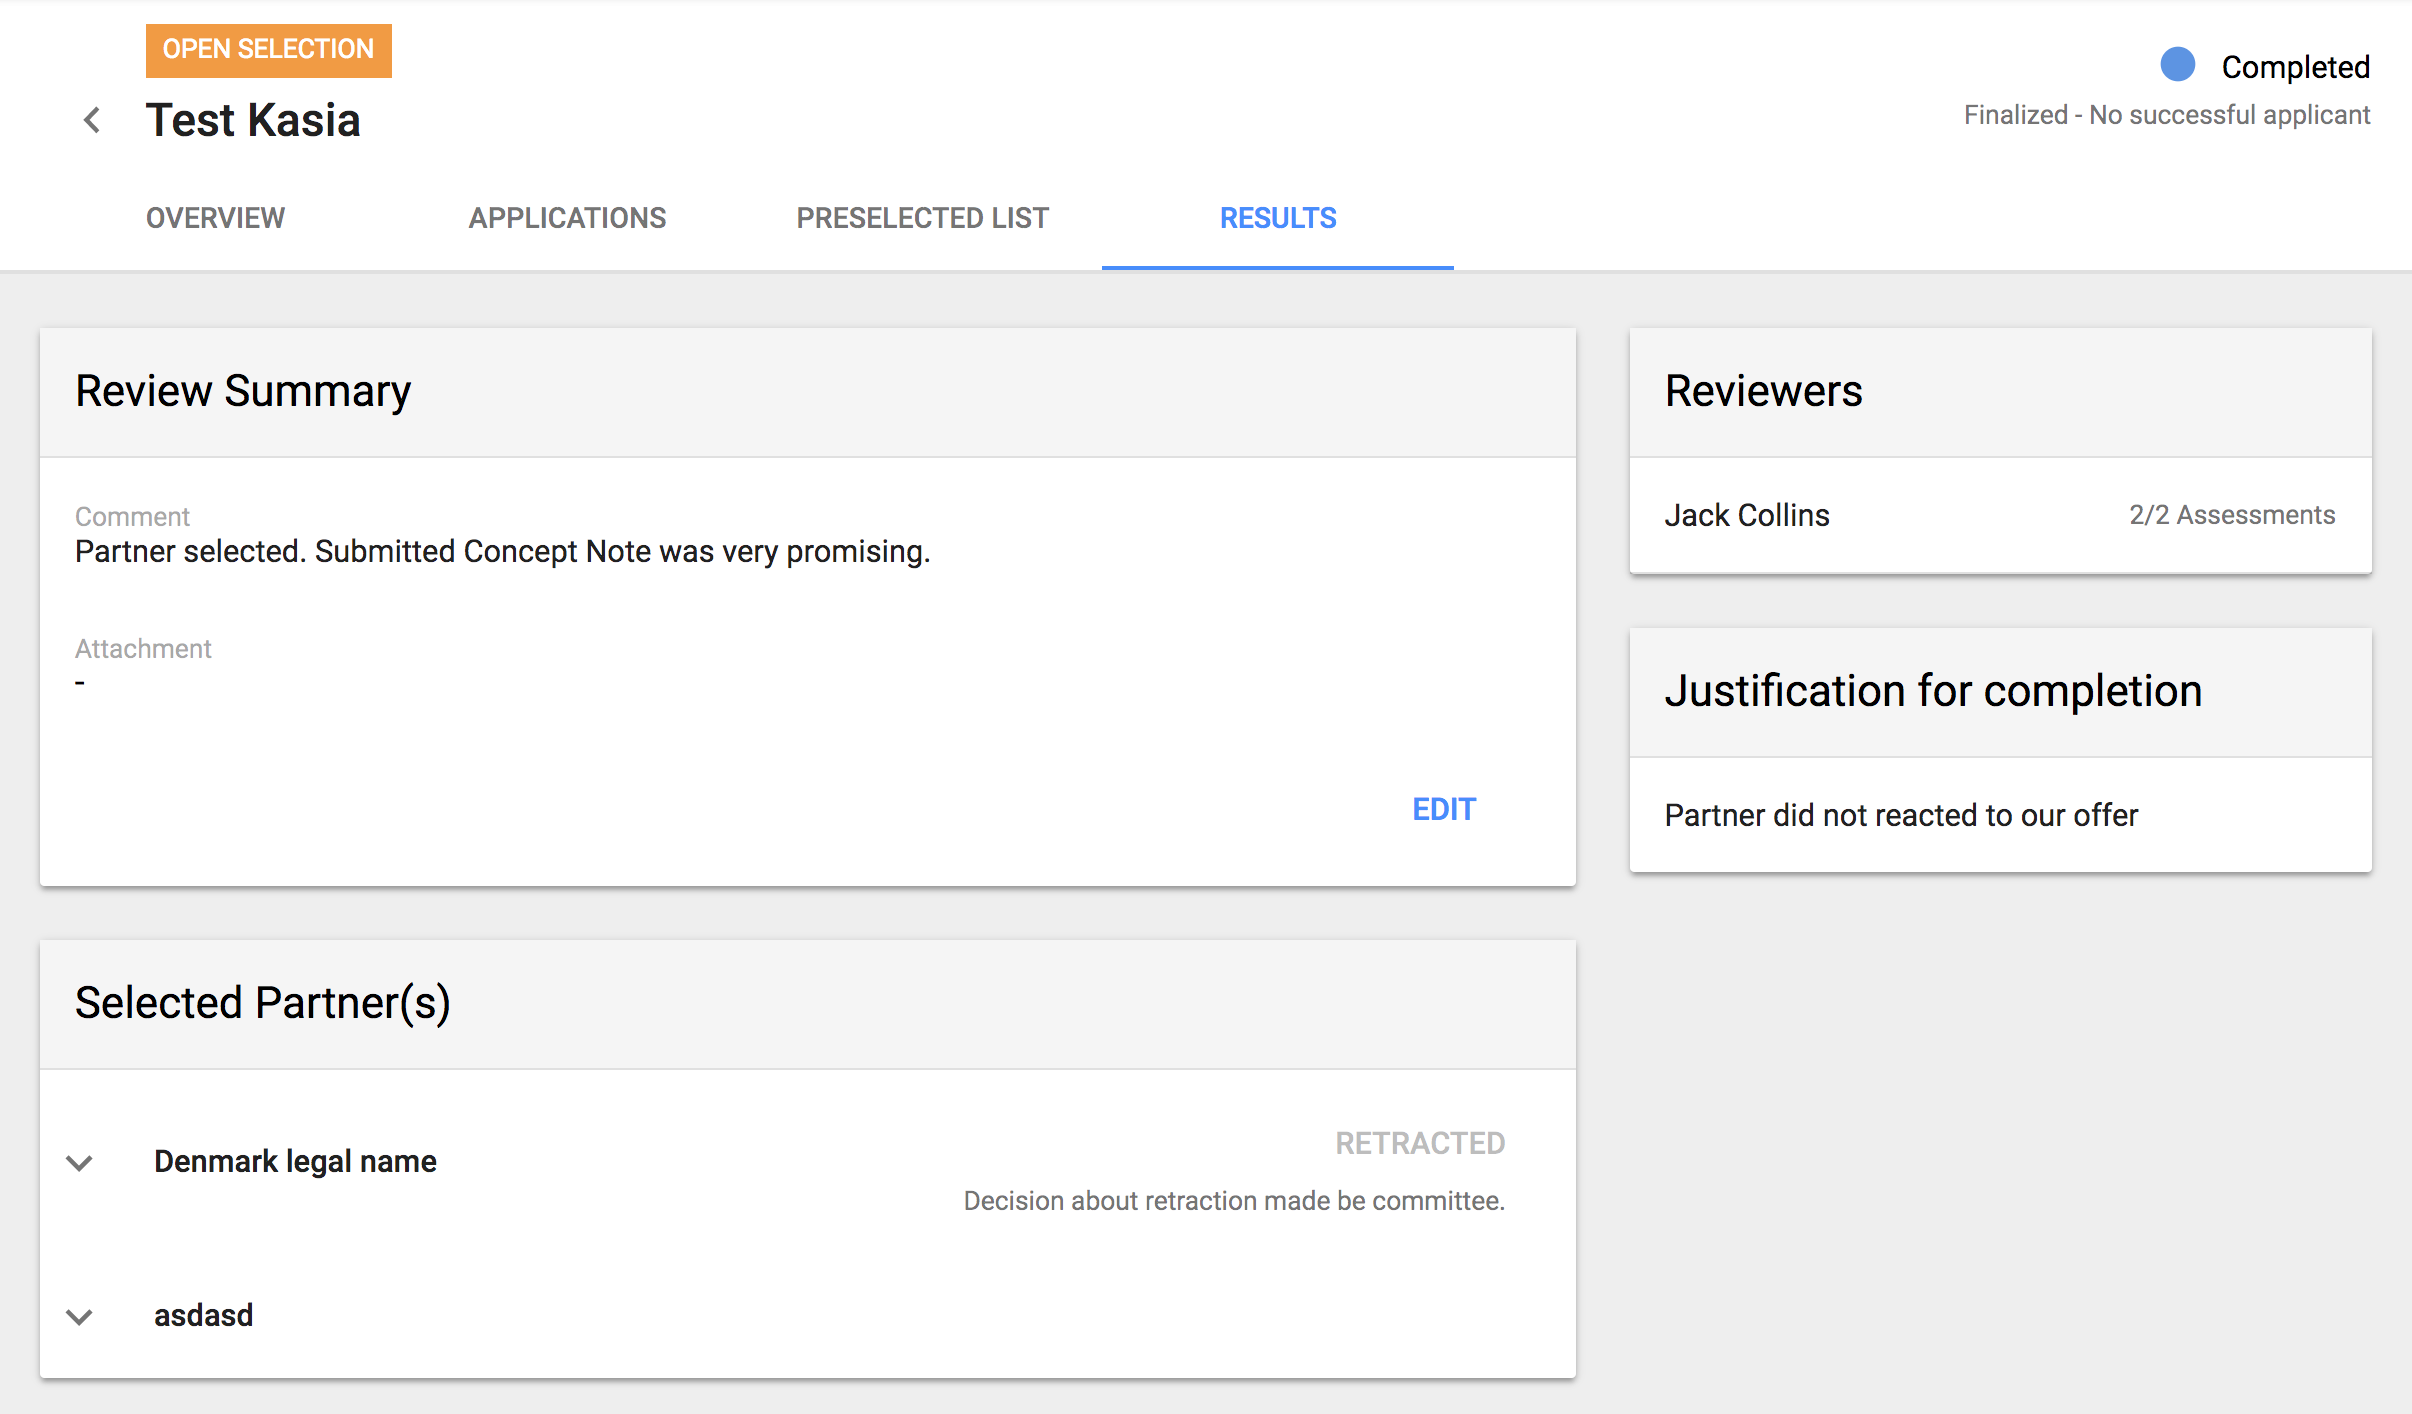Click the blue Completed status dot

point(2177,65)
